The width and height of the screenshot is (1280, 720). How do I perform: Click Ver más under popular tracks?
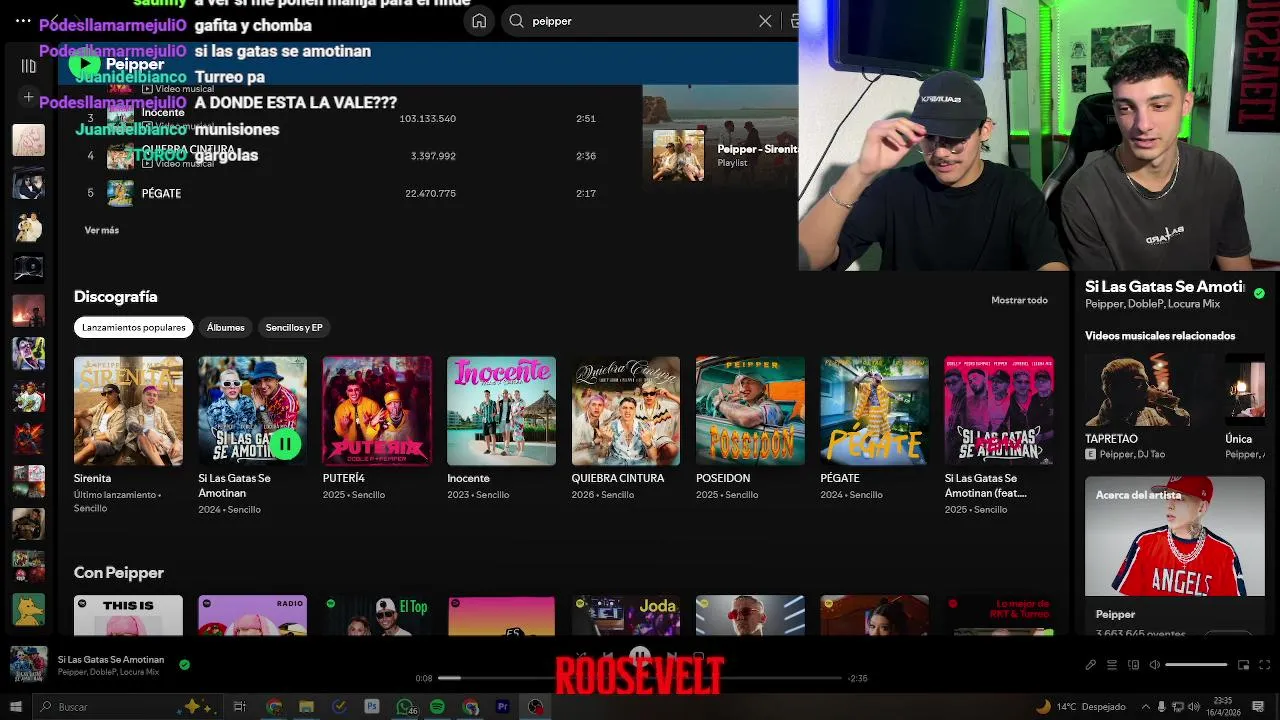pyautogui.click(x=101, y=230)
